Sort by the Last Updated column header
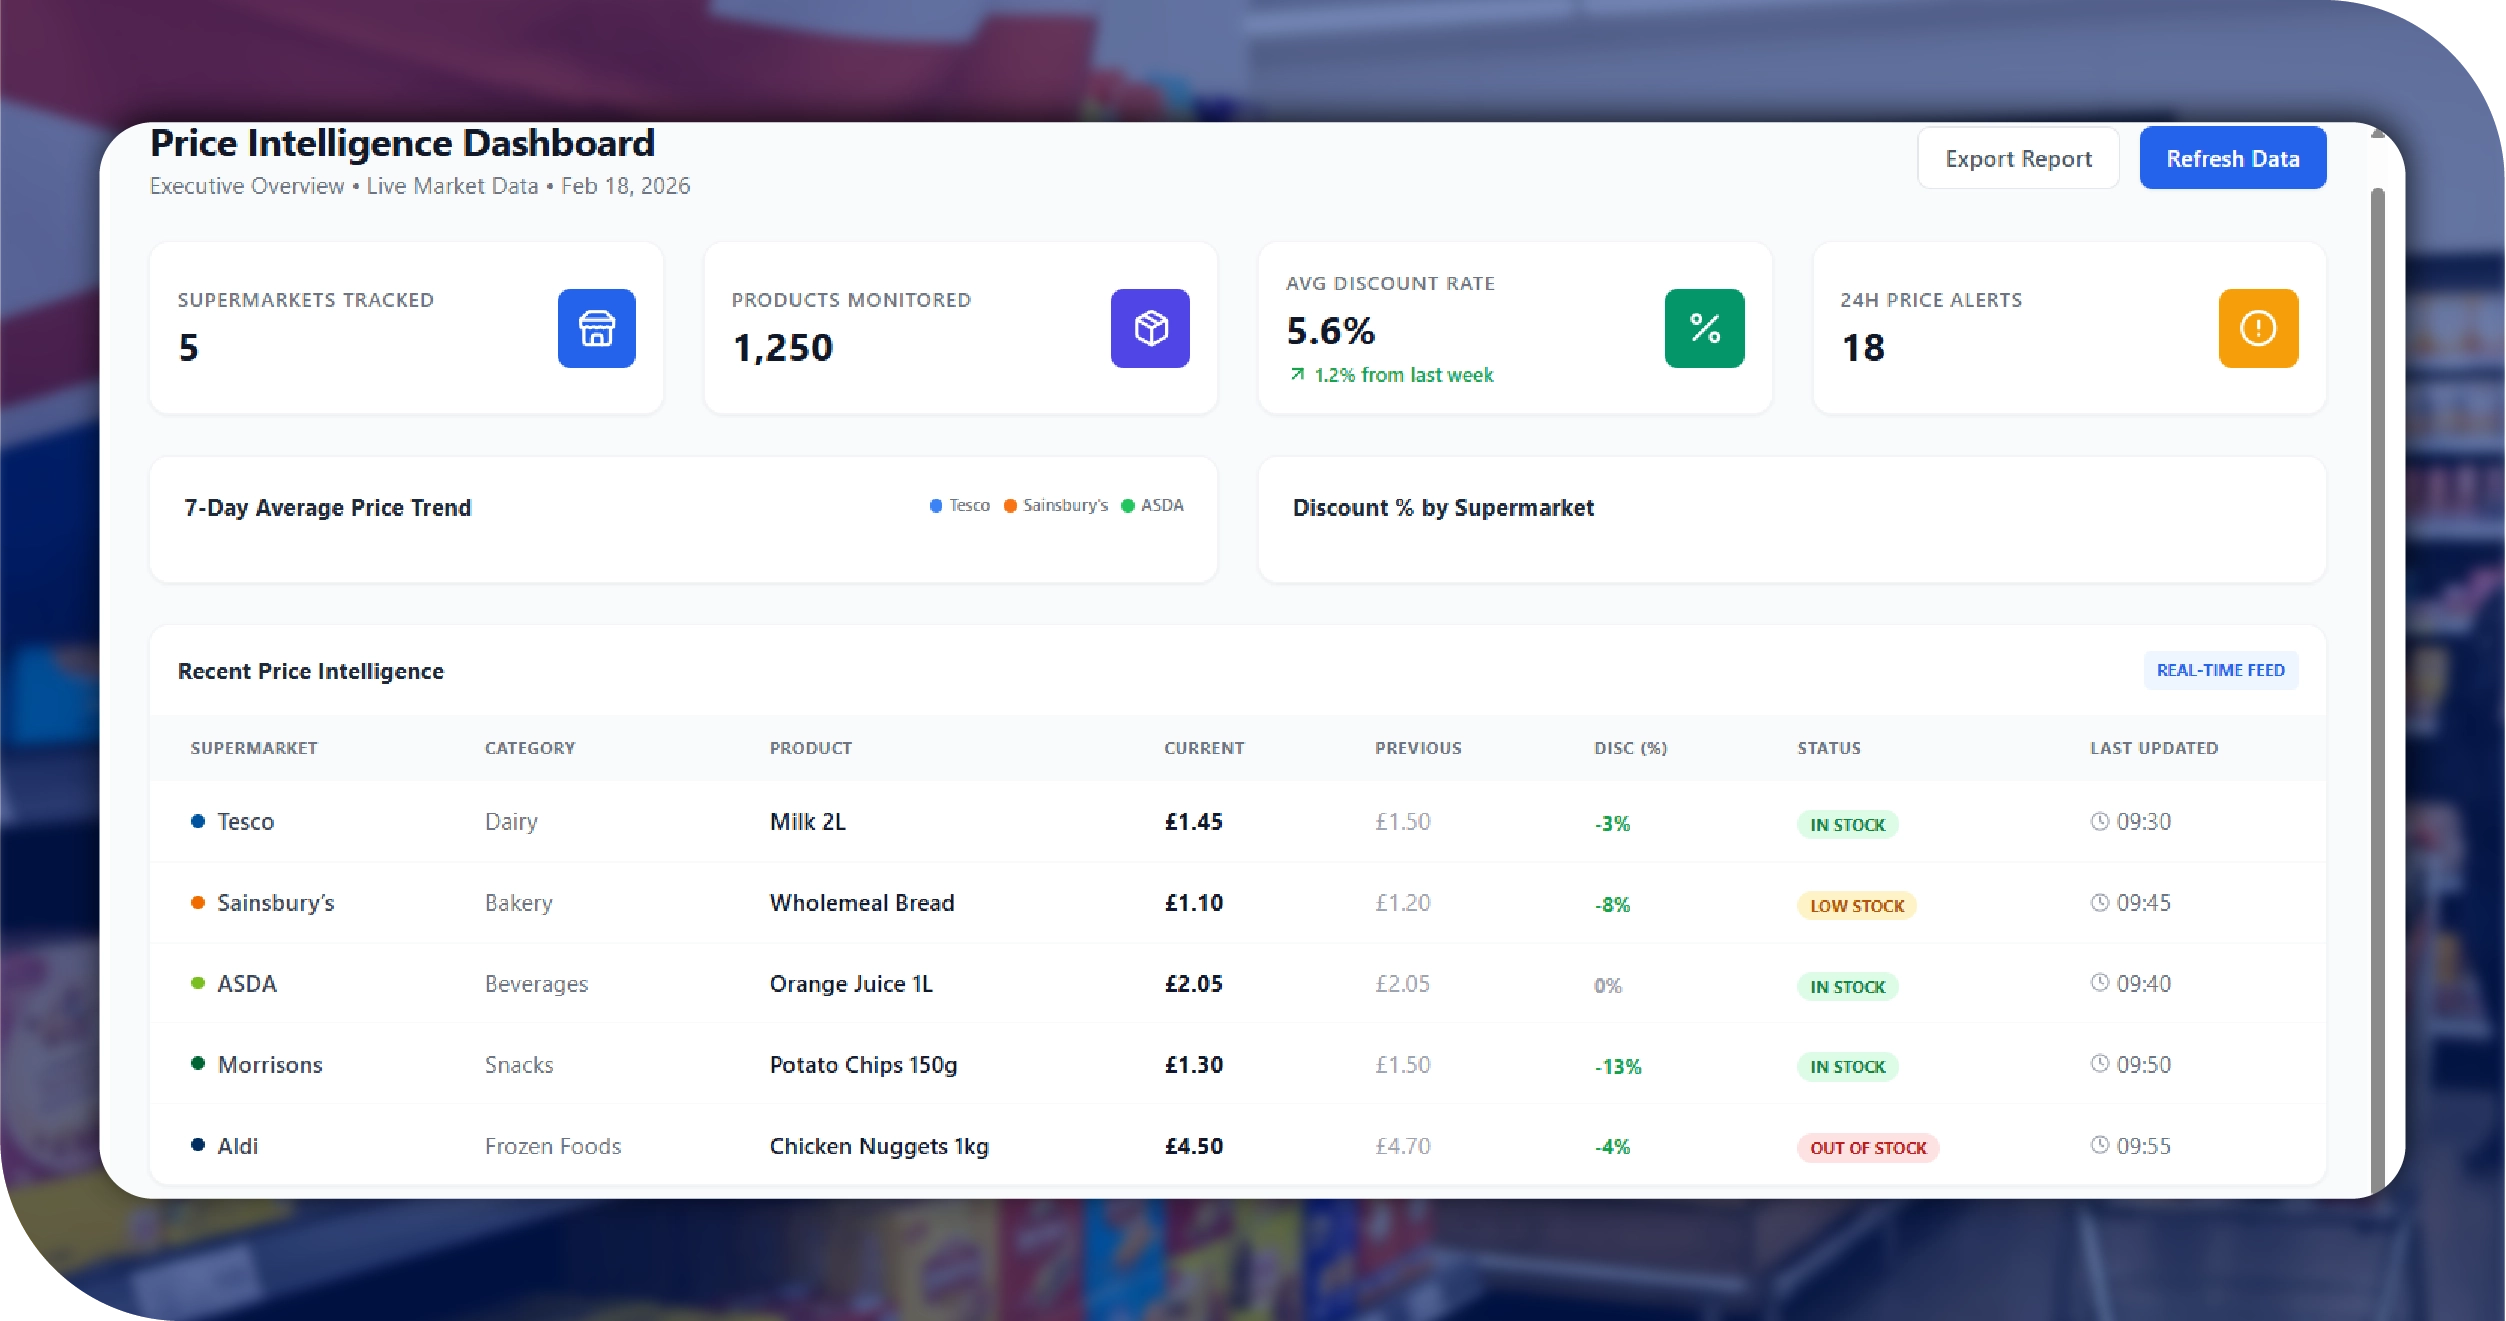 (x=2154, y=748)
